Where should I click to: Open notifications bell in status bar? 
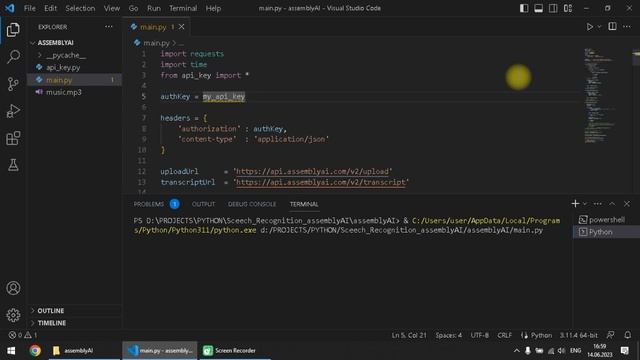[628, 335]
